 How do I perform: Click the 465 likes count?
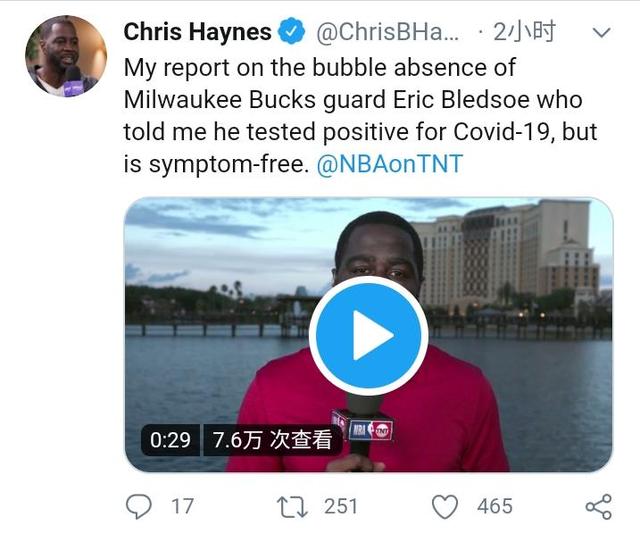click(495, 507)
